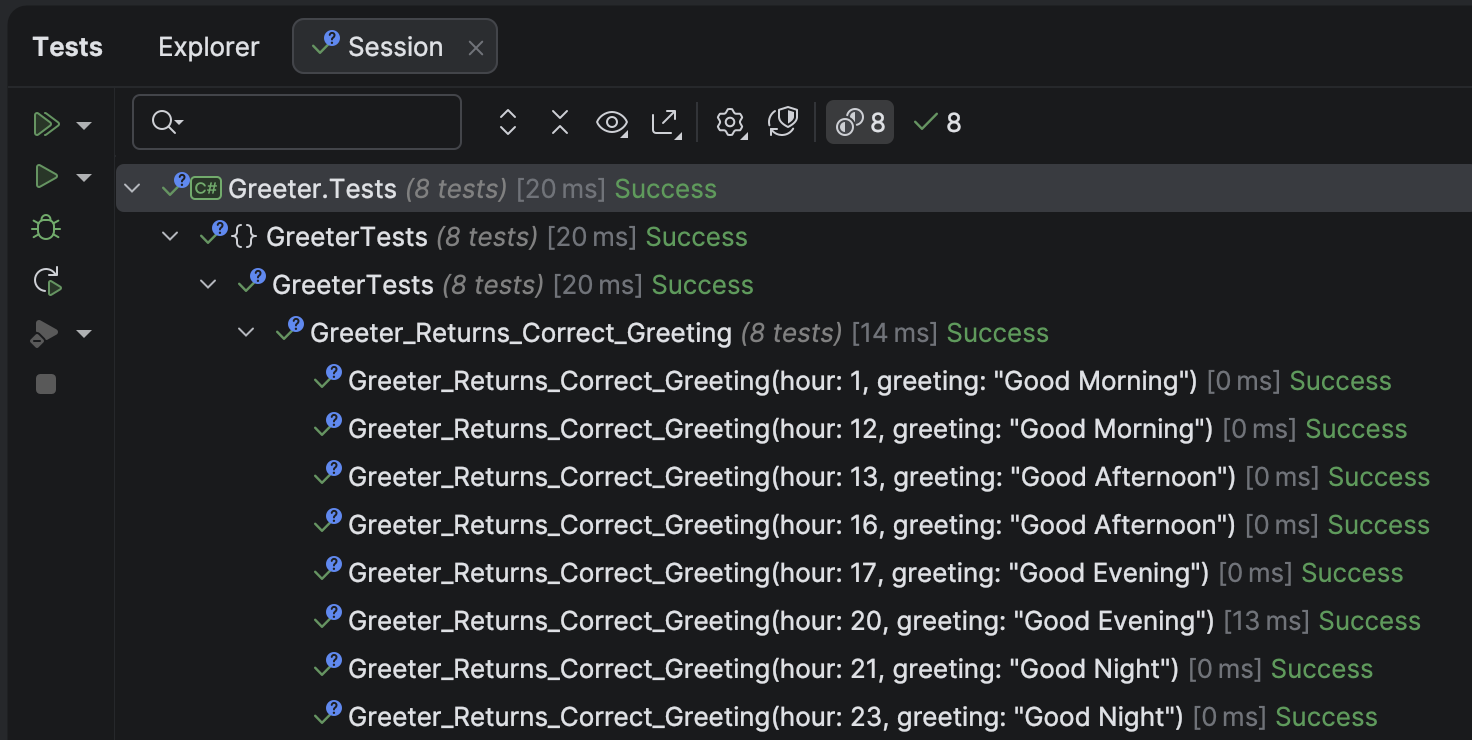
Task: Open the run options dropdown arrow
Action: (x=84, y=124)
